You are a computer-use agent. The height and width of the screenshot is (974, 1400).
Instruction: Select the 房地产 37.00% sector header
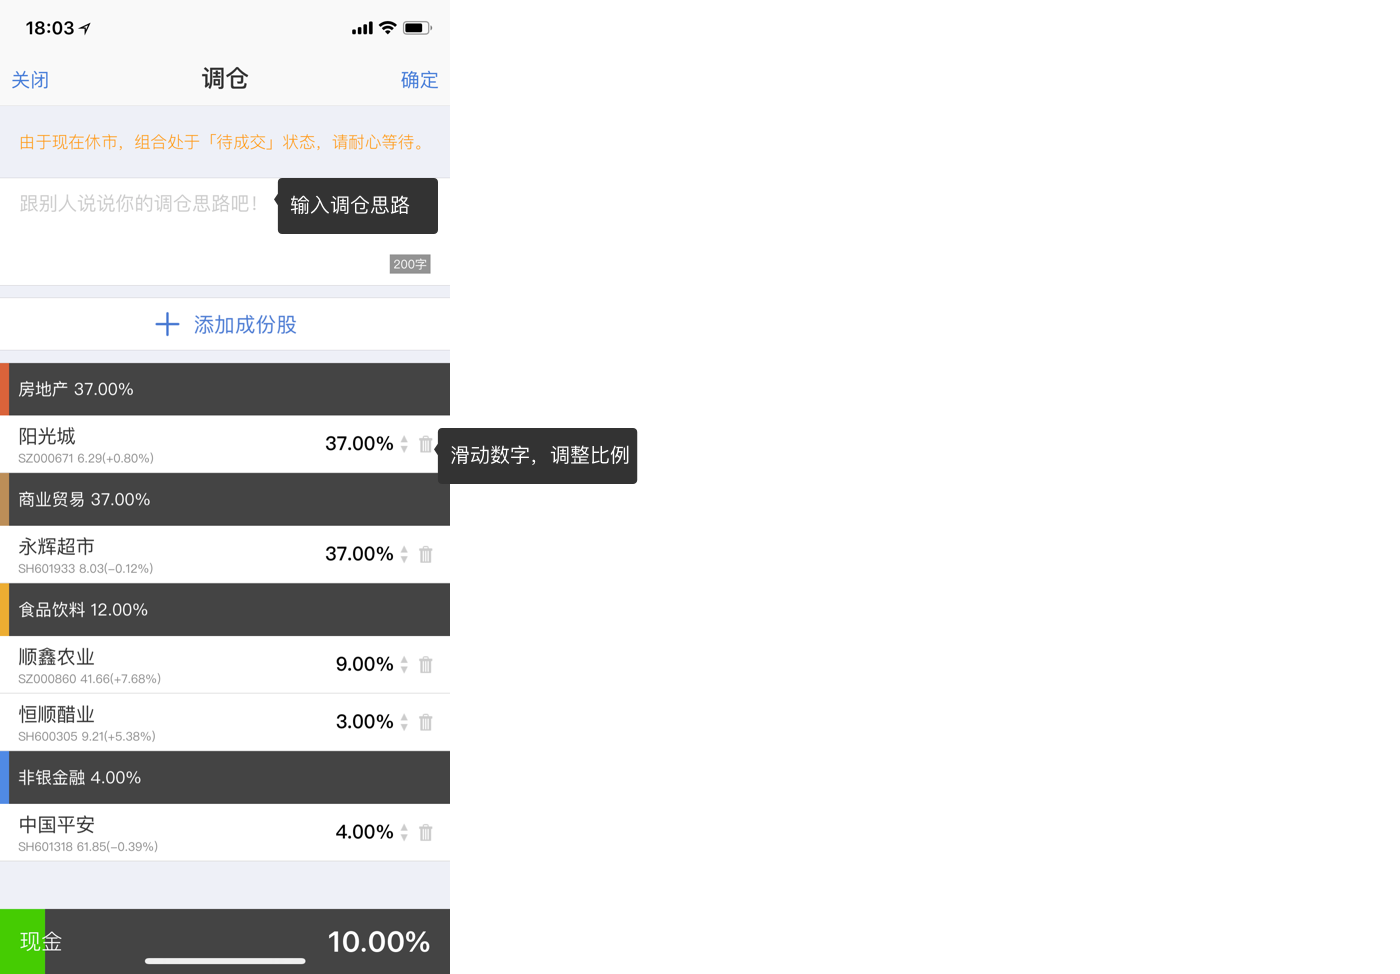[x=225, y=389]
